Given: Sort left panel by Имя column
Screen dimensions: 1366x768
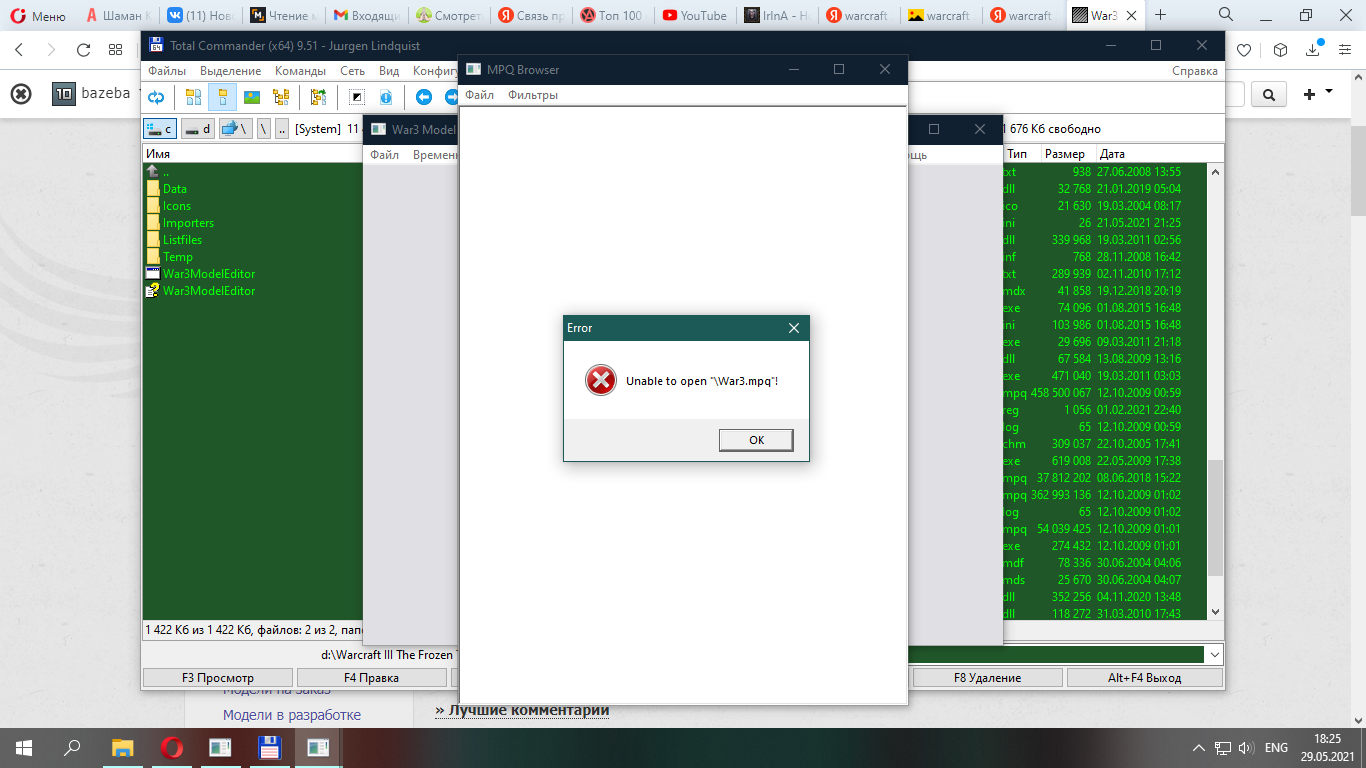Looking at the screenshot, I should click(158, 154).
